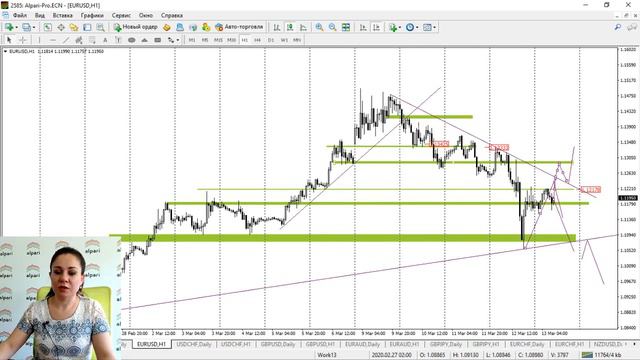
Task: Click the Tile Windows icon
Action: [346, 27]
